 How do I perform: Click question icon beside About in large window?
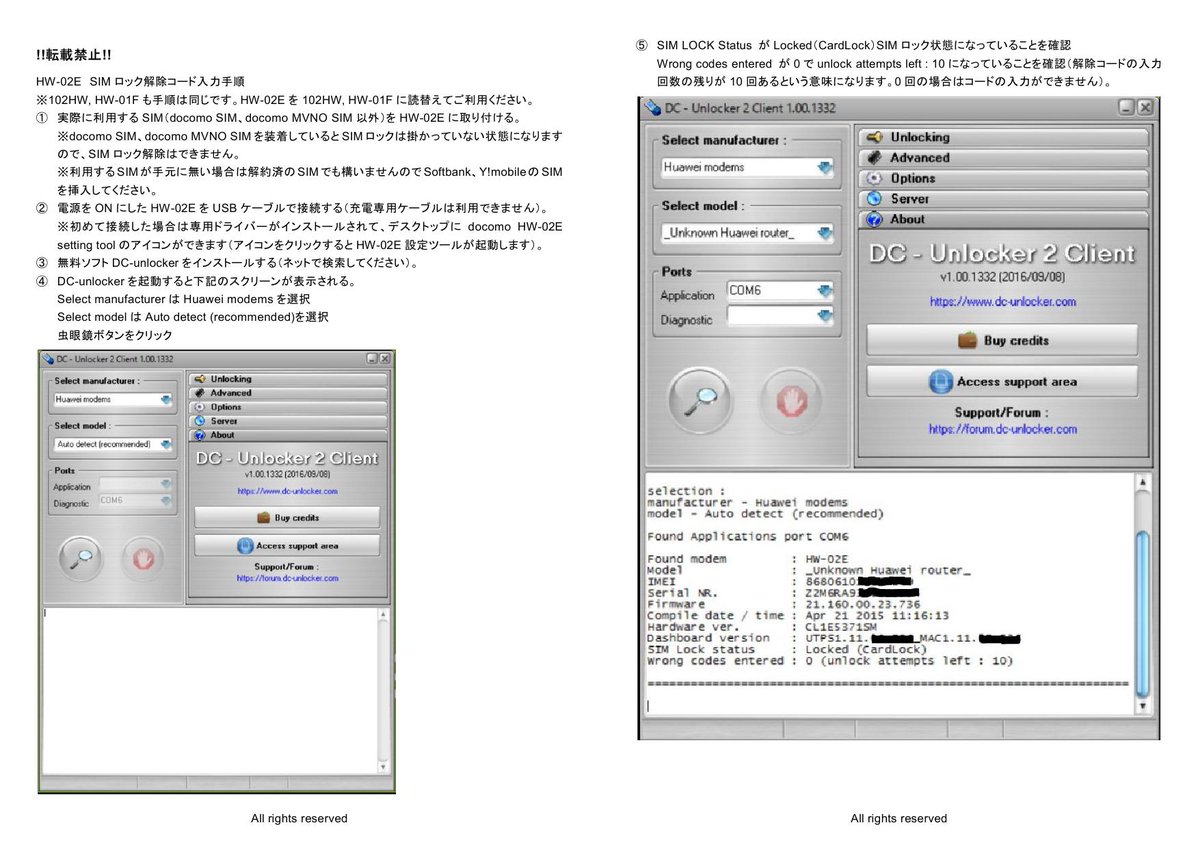click(874, 219)
